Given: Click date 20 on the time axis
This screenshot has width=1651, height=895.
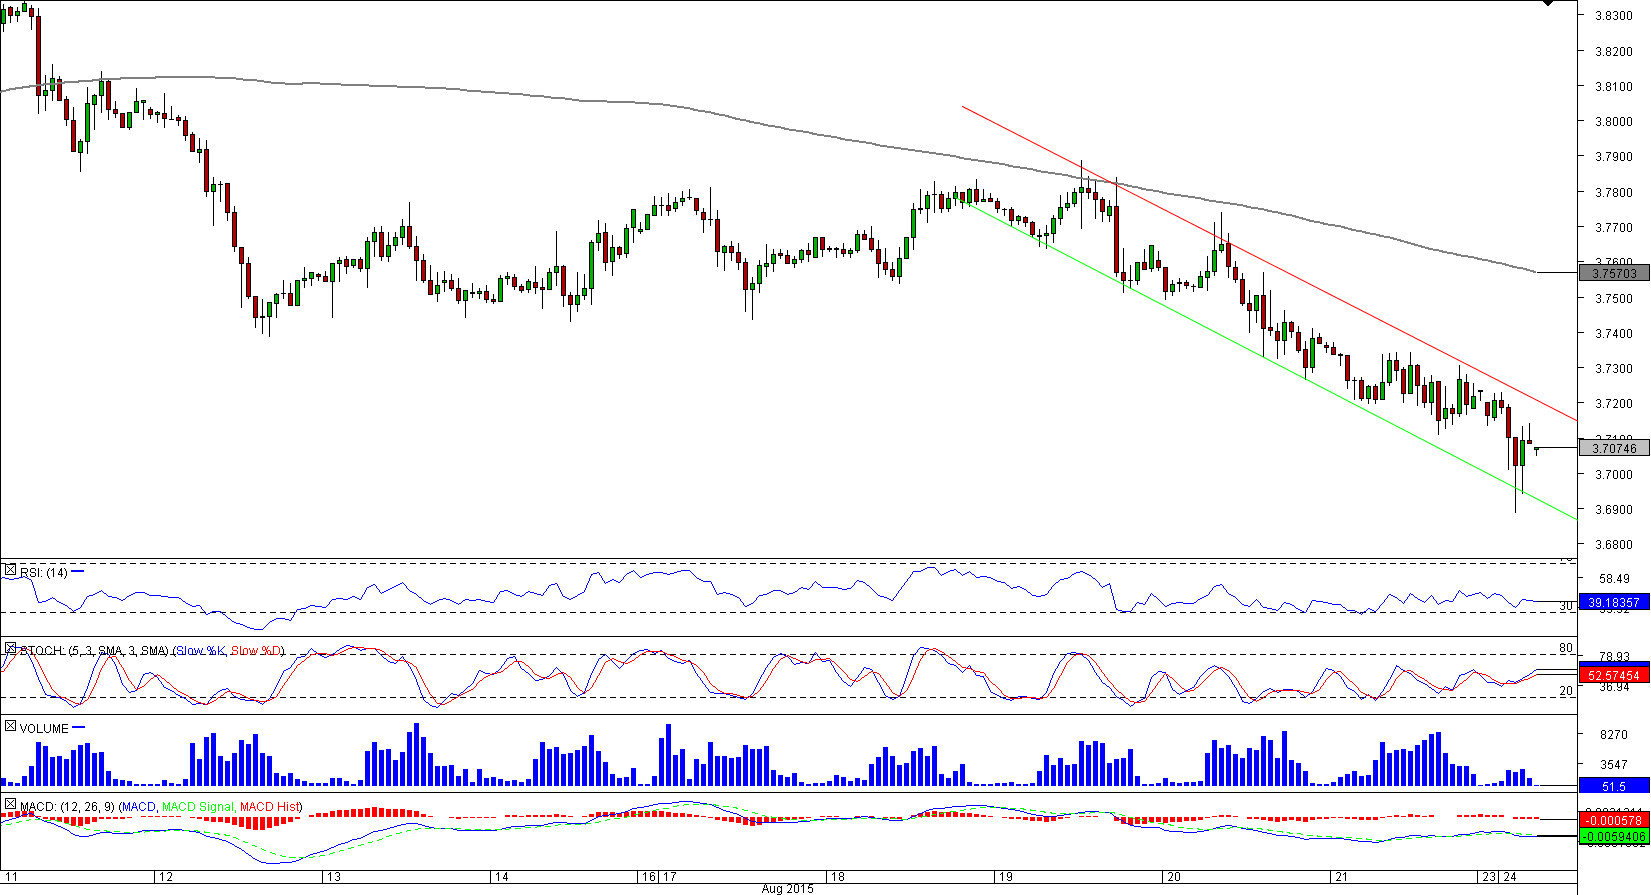Looking at the screenshot, I should tap(1174, 877).
